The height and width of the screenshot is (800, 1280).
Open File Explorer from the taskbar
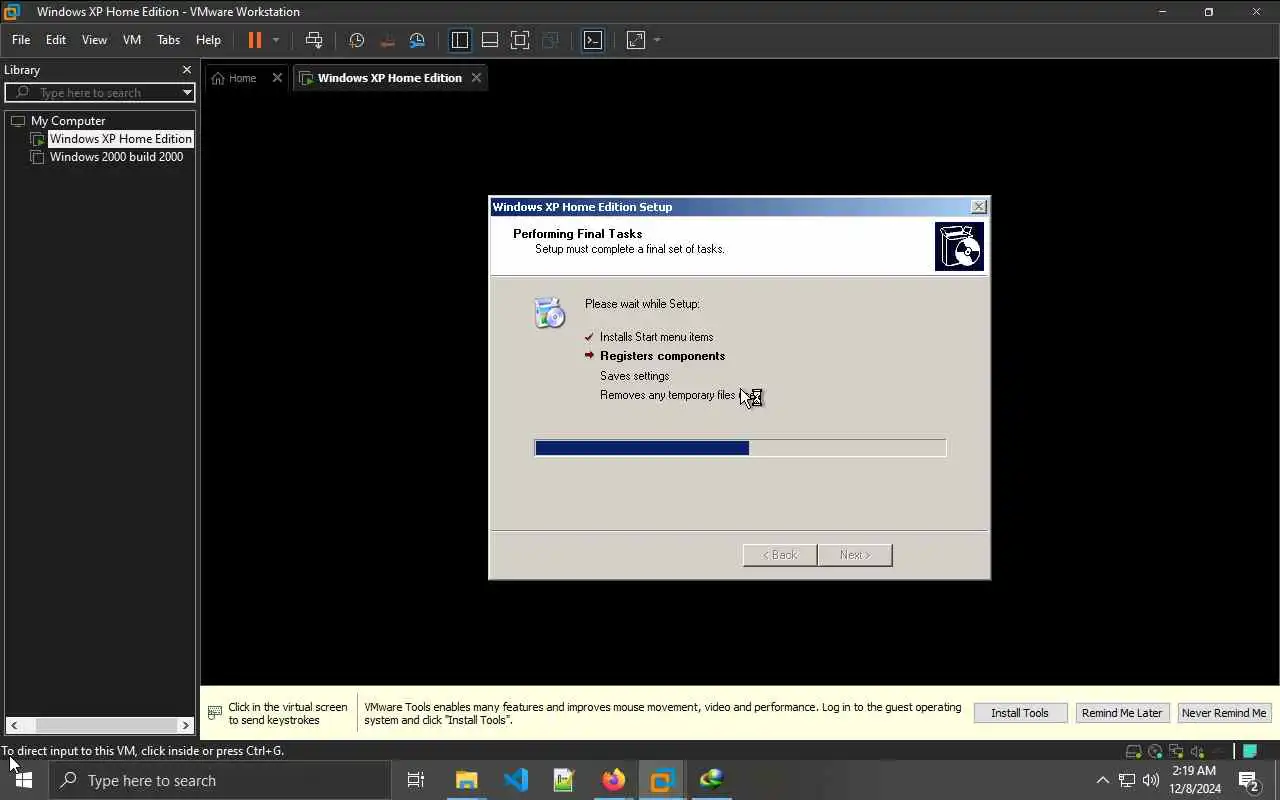[467, 780]
